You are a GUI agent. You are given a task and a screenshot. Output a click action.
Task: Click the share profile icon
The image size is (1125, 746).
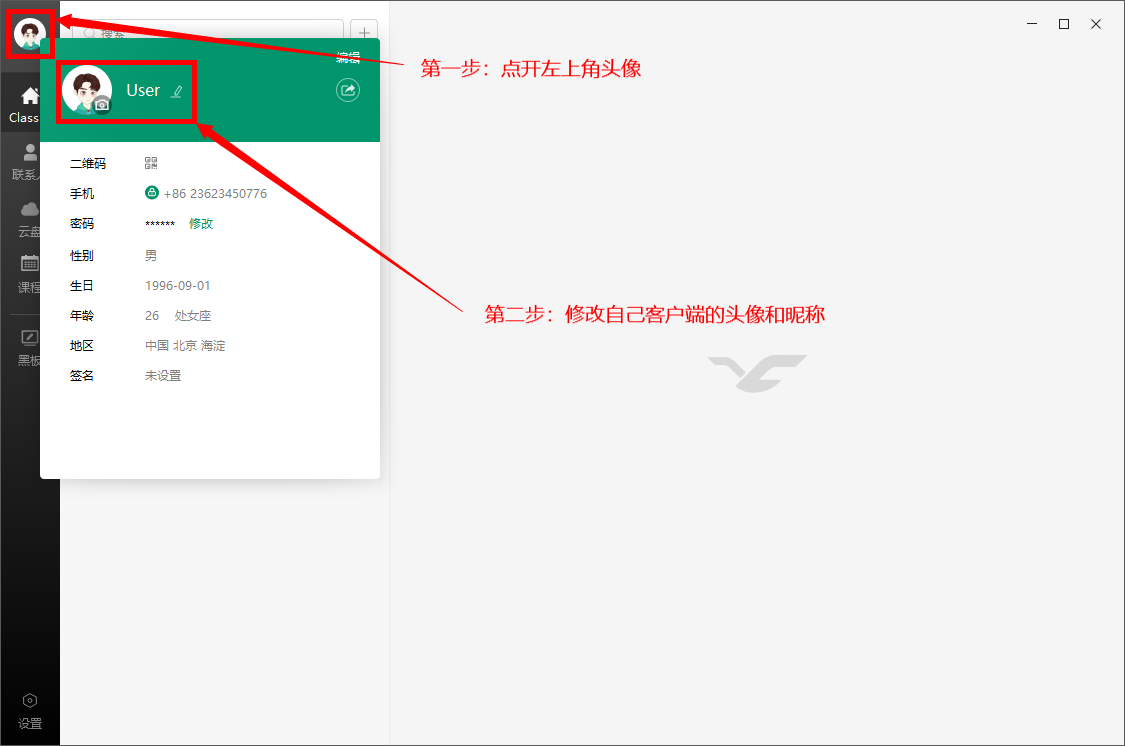pos(348,90)
